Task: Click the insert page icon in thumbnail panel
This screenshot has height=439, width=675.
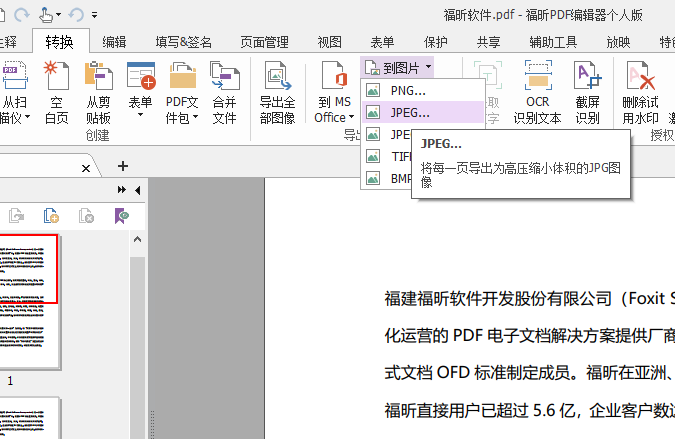Action: click(51, 216)
